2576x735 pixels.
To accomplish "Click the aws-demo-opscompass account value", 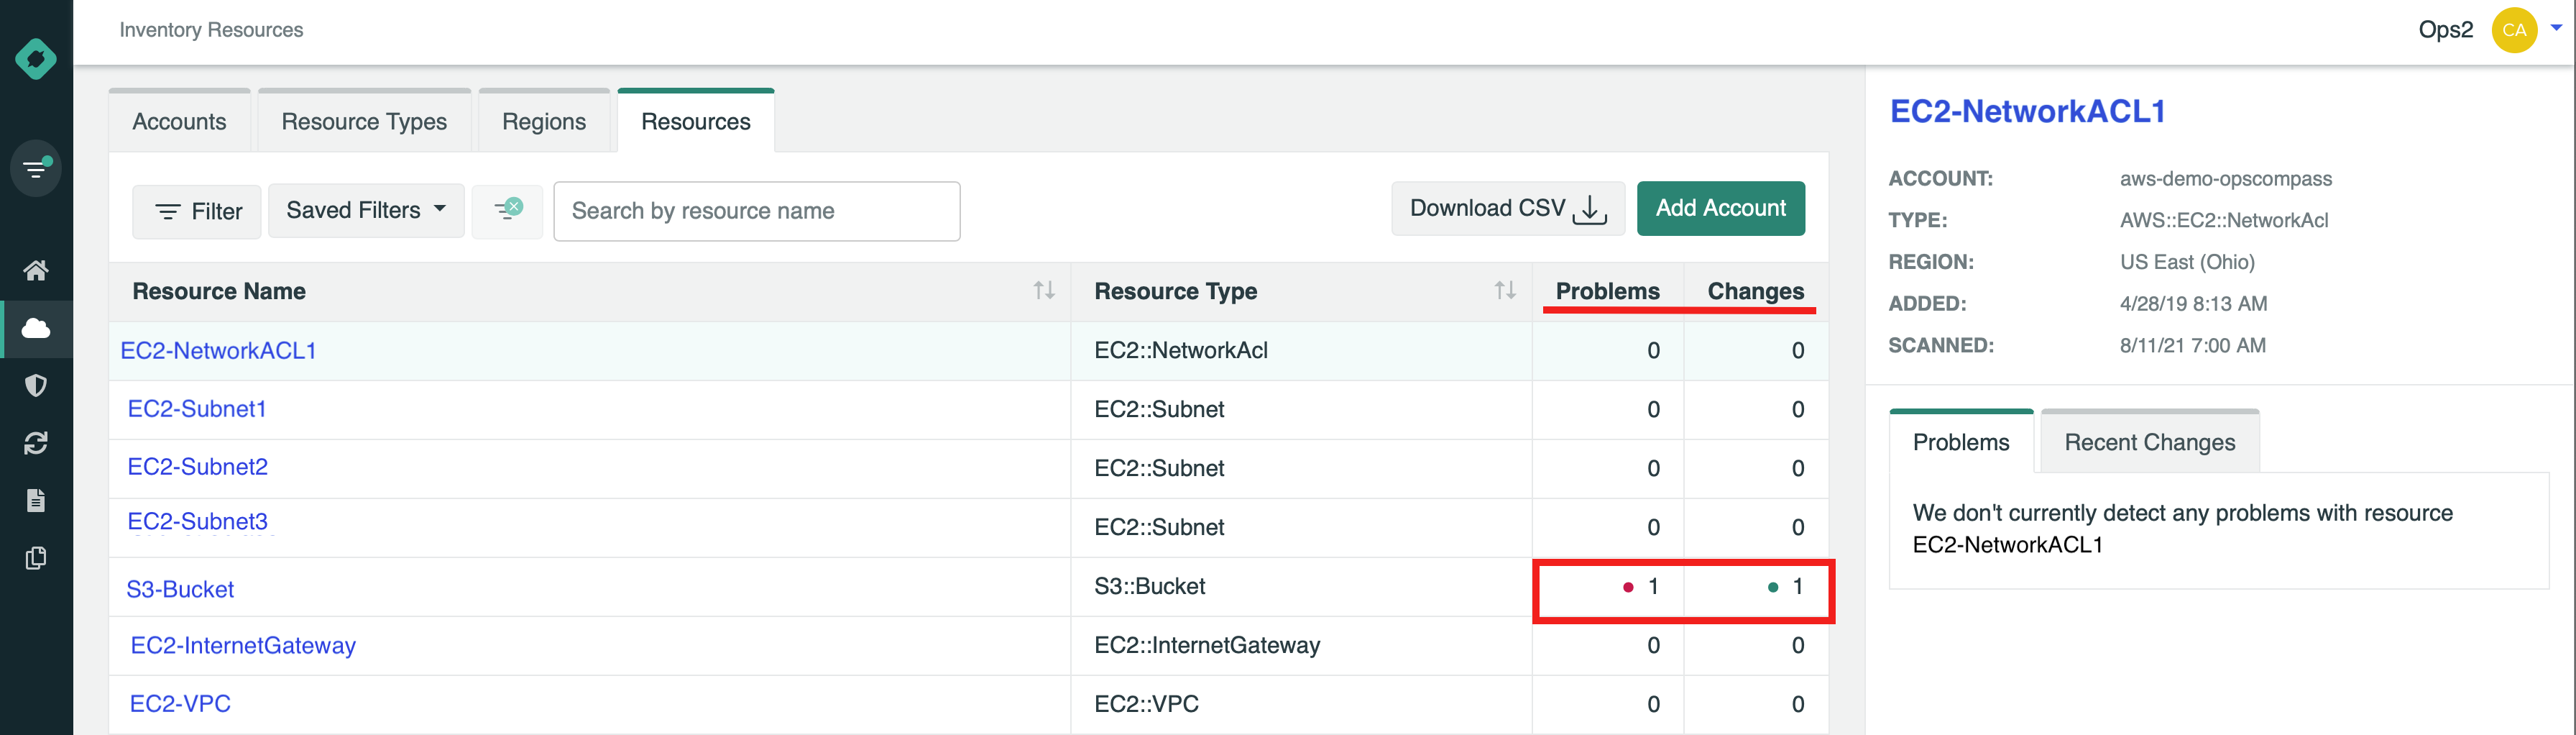I will (2226, 179).
